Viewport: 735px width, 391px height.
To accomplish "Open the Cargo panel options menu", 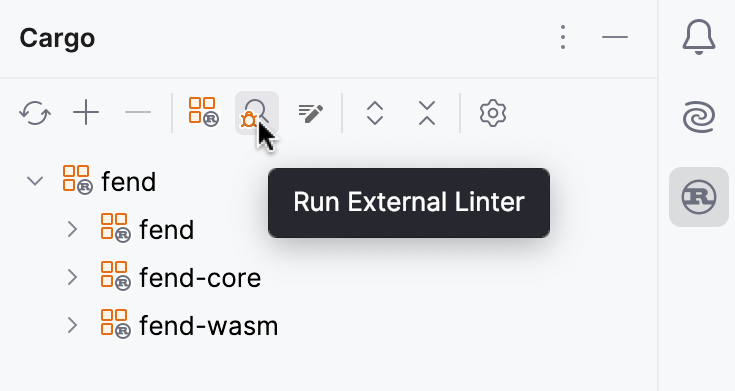I will (563, 37).
